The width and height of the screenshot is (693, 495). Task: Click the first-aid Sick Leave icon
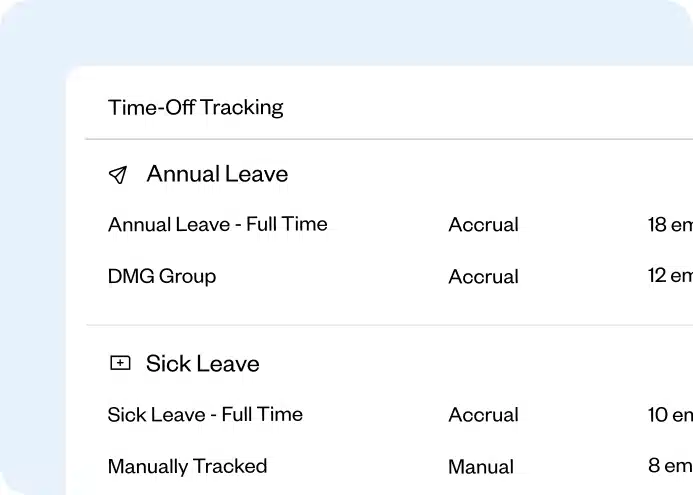(120, 364)
